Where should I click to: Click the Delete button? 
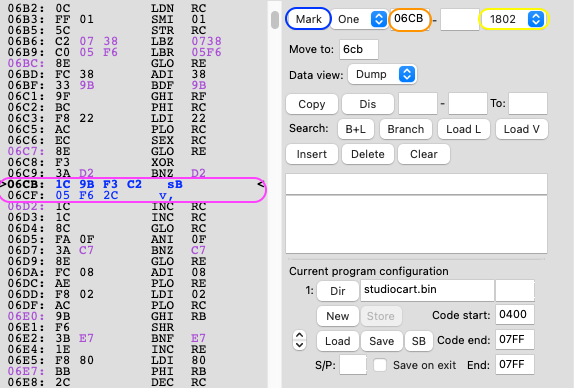tap(368, 154)
